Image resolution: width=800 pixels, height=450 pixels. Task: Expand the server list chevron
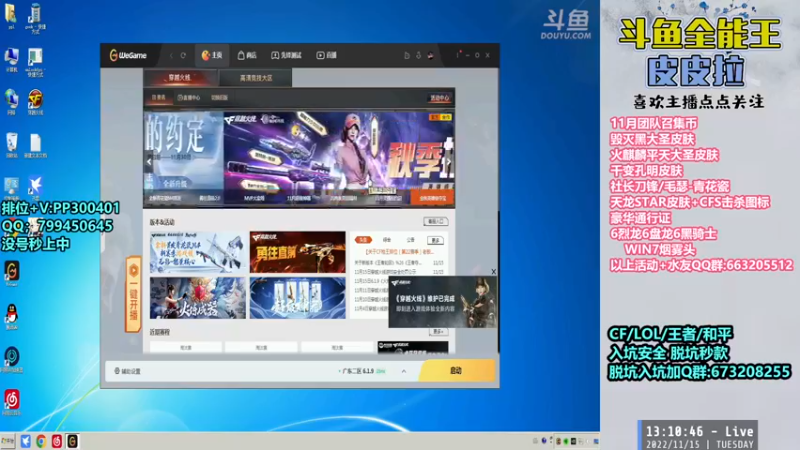point(404,371)
